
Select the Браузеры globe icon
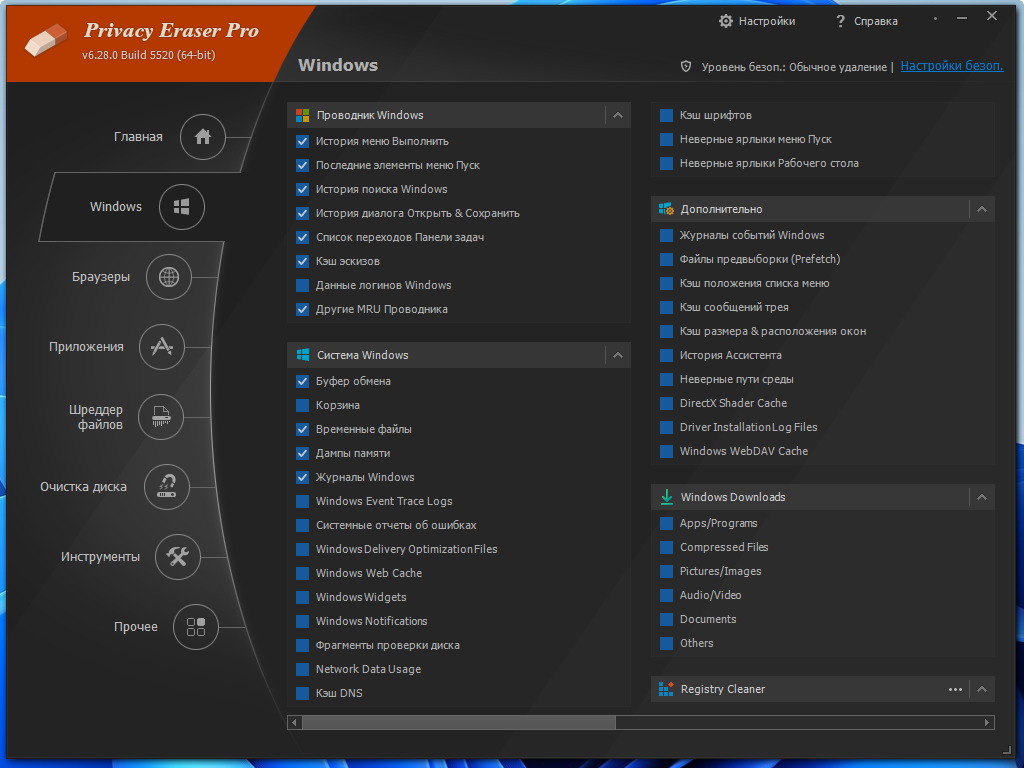coord(168,277)
